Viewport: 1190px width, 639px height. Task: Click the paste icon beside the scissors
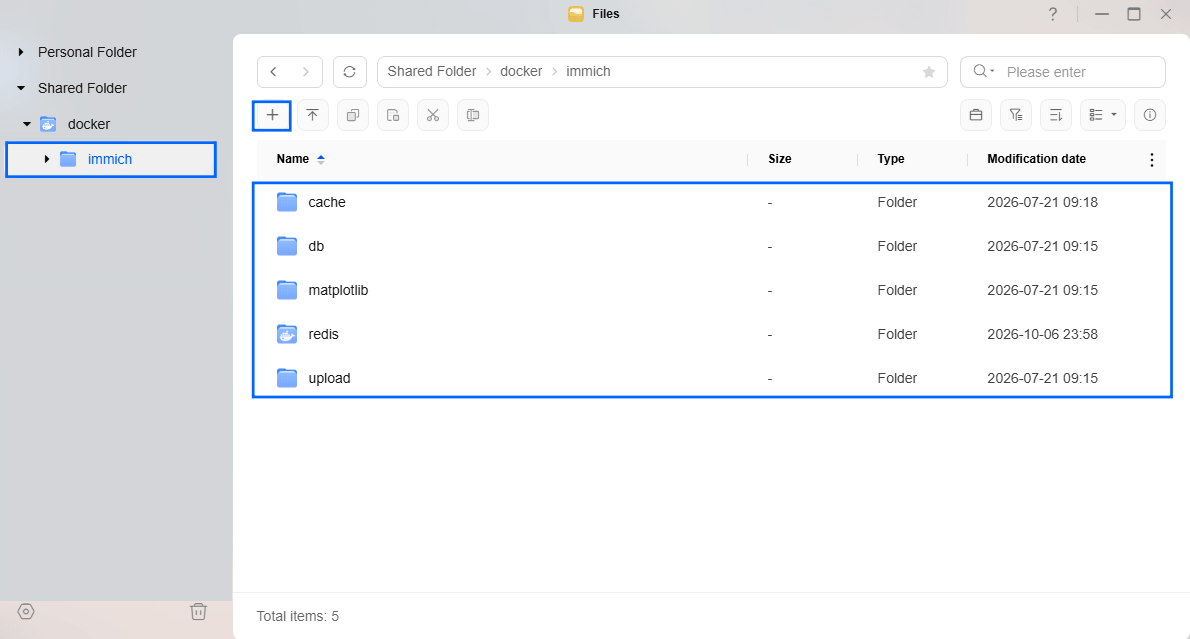click(x=393, y=115)
